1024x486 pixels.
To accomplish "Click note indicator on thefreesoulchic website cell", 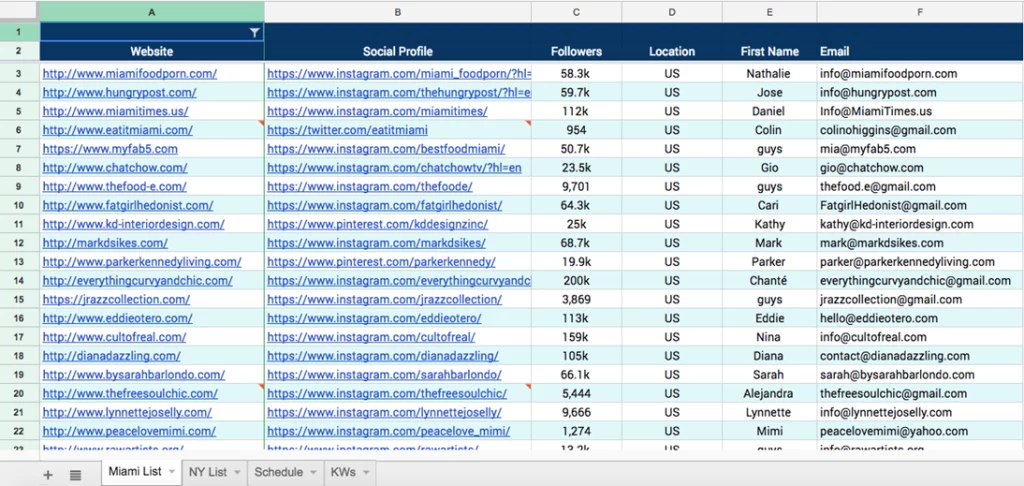I will coord(261,387).
